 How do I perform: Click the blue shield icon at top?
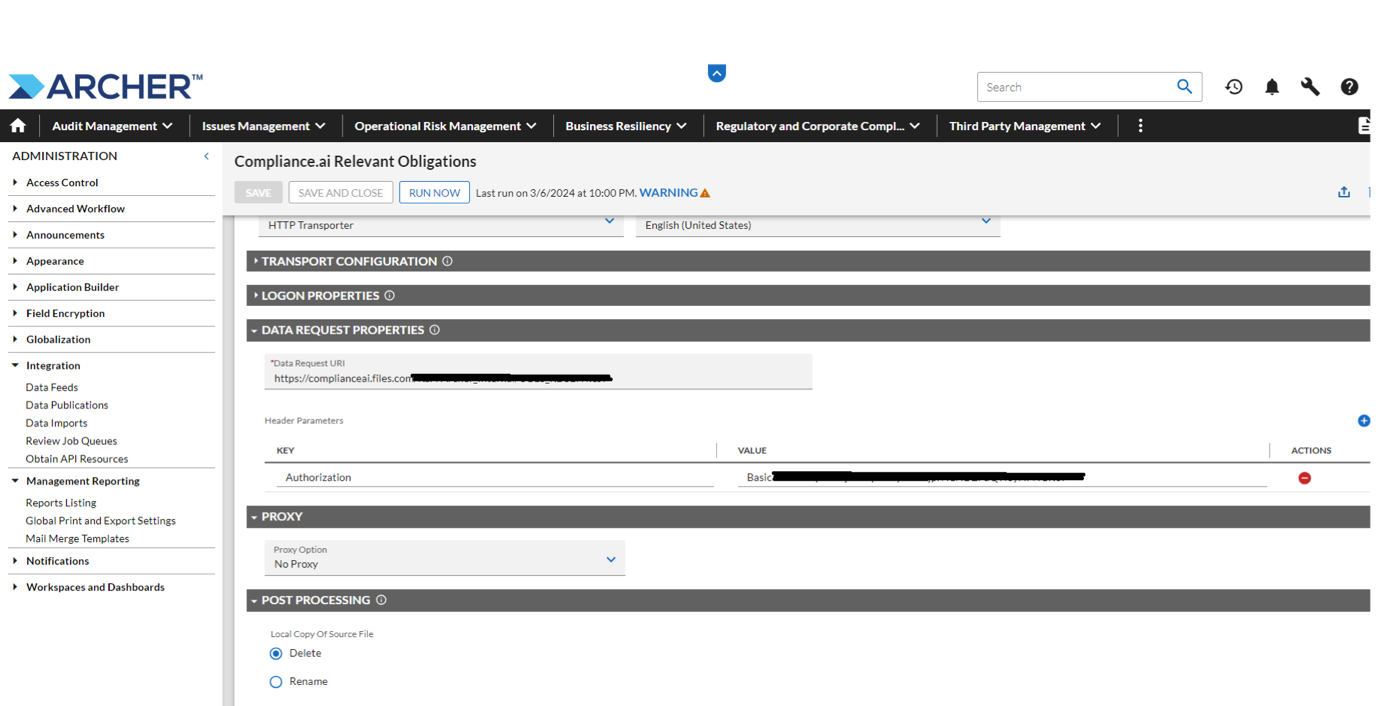coord(717,73)
